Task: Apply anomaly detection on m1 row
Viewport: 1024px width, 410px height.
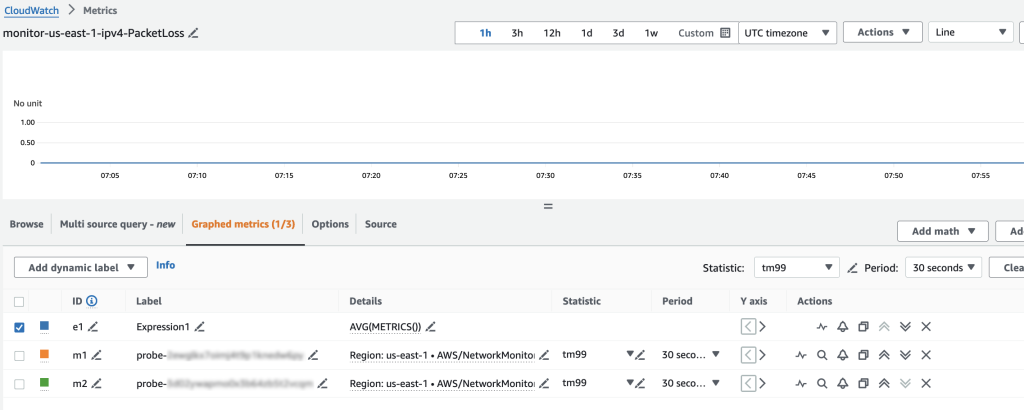Action: pyautogui.click(x=801, y=355)
